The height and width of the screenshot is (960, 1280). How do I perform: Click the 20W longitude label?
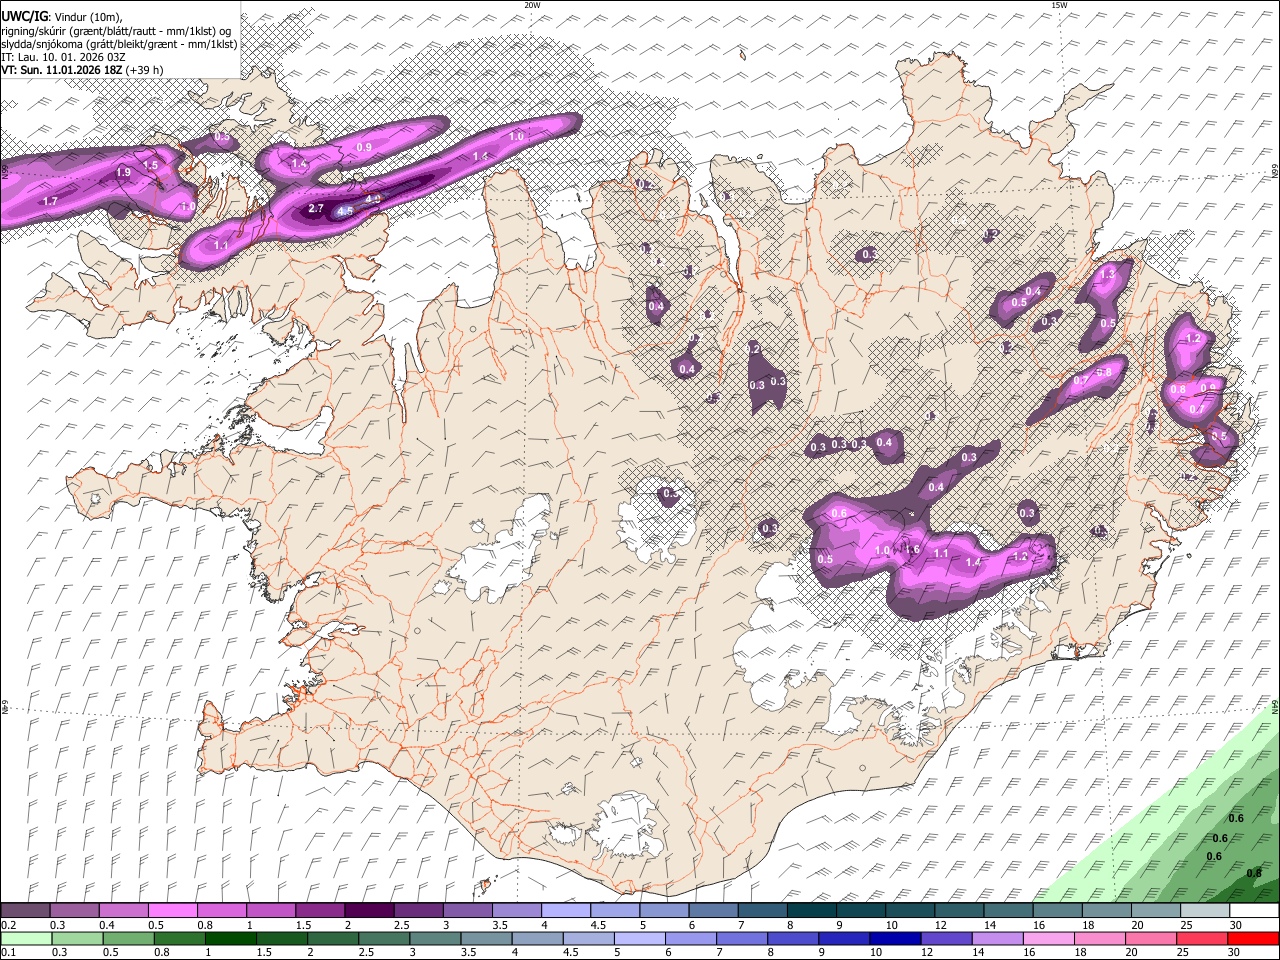pos(532,5)
